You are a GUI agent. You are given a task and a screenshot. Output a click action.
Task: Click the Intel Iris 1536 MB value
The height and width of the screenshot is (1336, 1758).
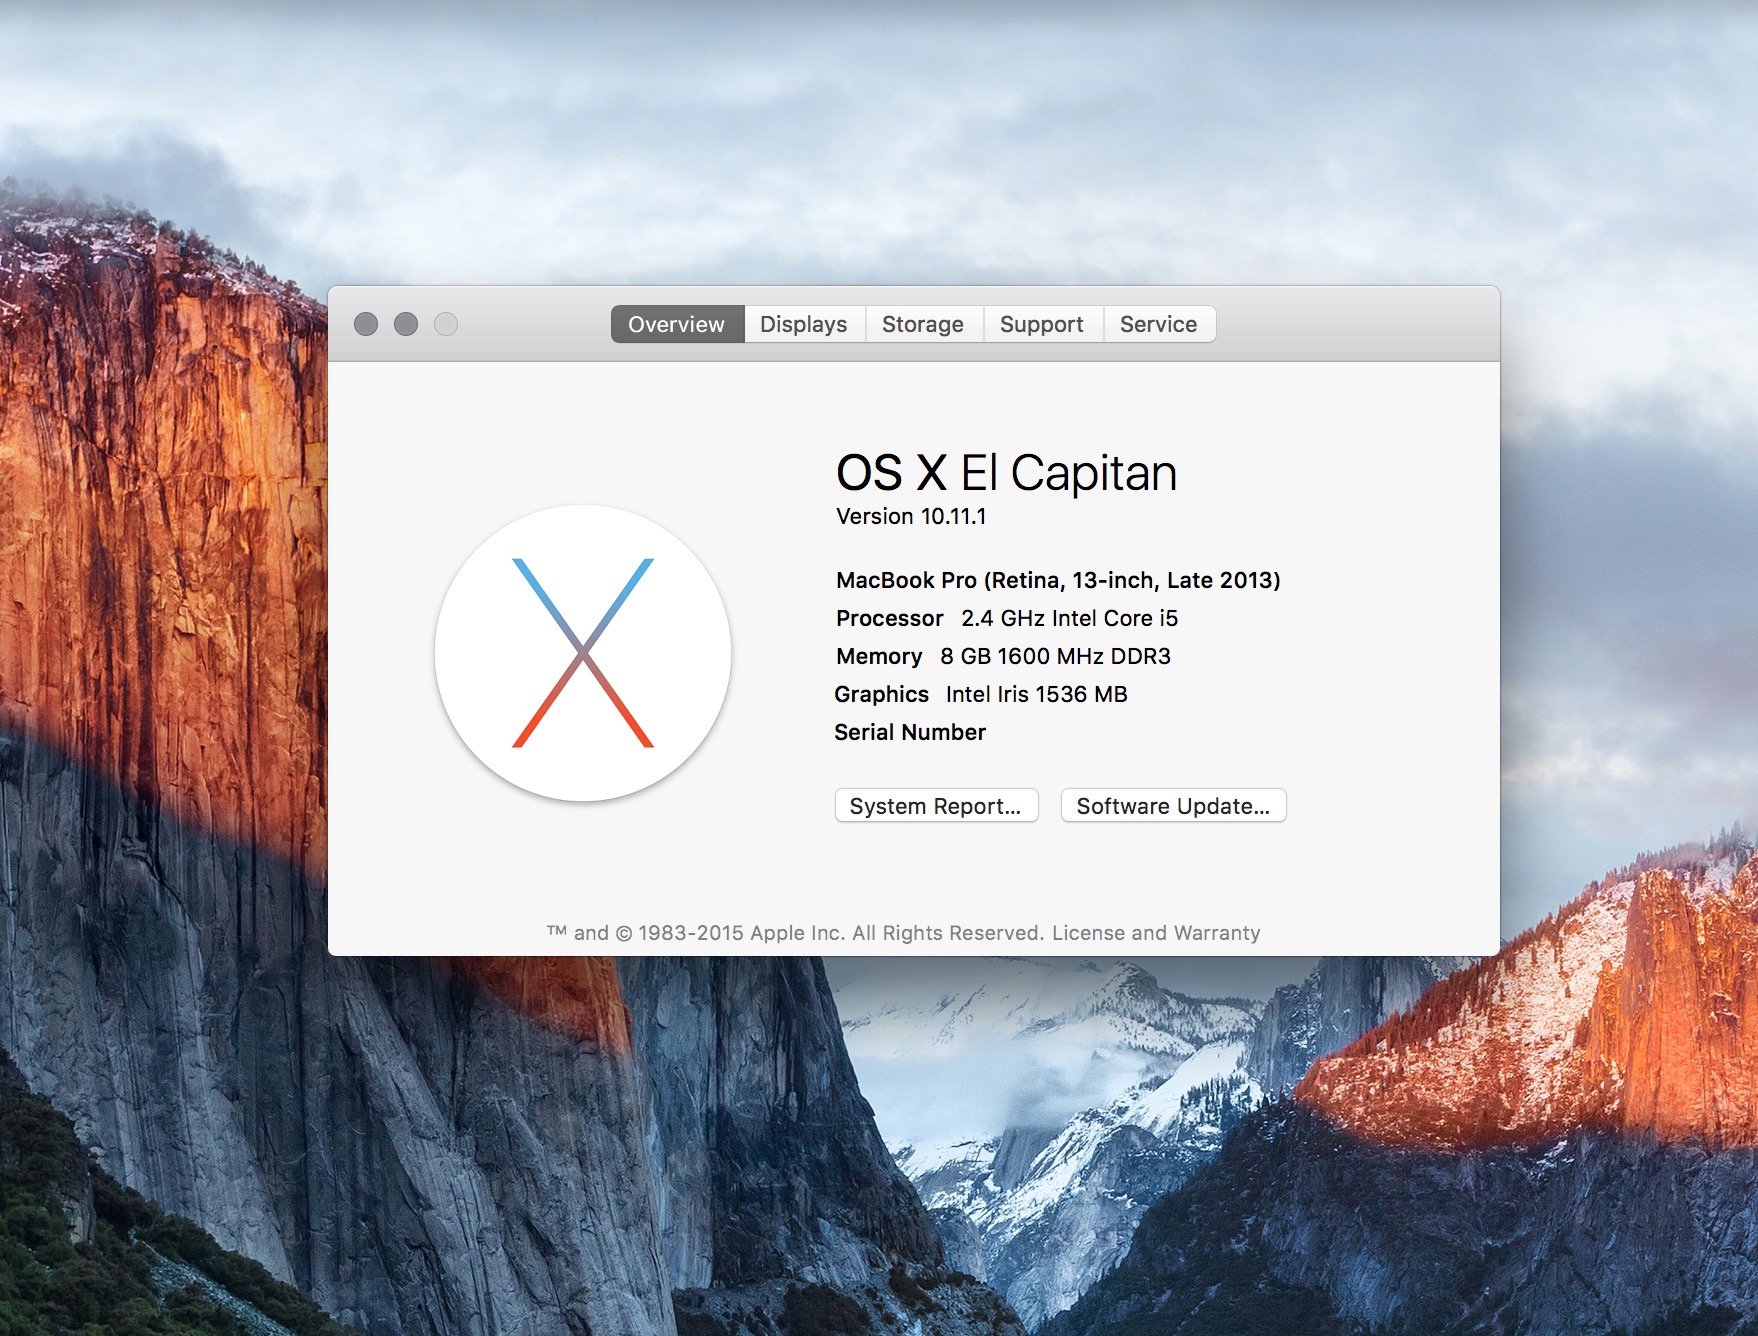tap(1036, 695)
